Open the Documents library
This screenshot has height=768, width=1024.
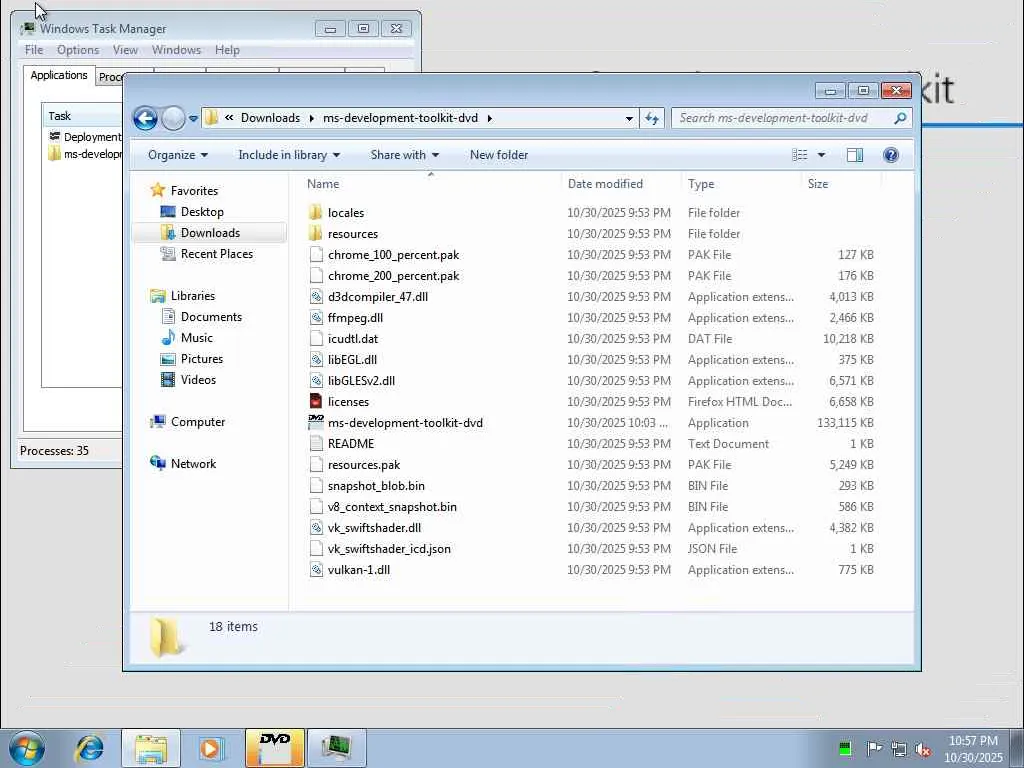tap(211, 317)
